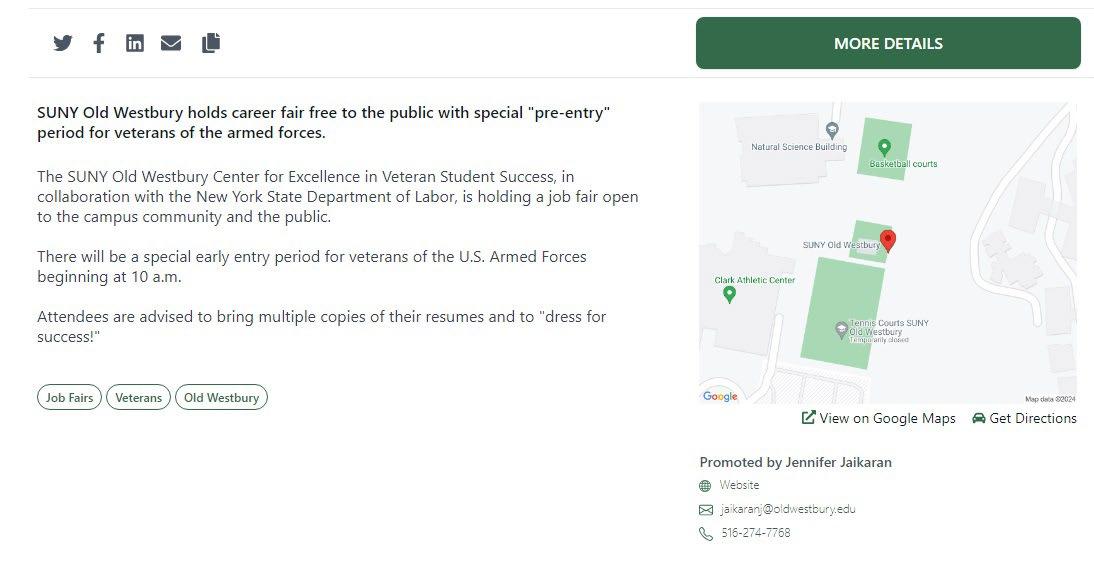This screenshot has height=564, width=1094.
Task: Click the Natural Science Building marker
Action: (x=832, y=130)
